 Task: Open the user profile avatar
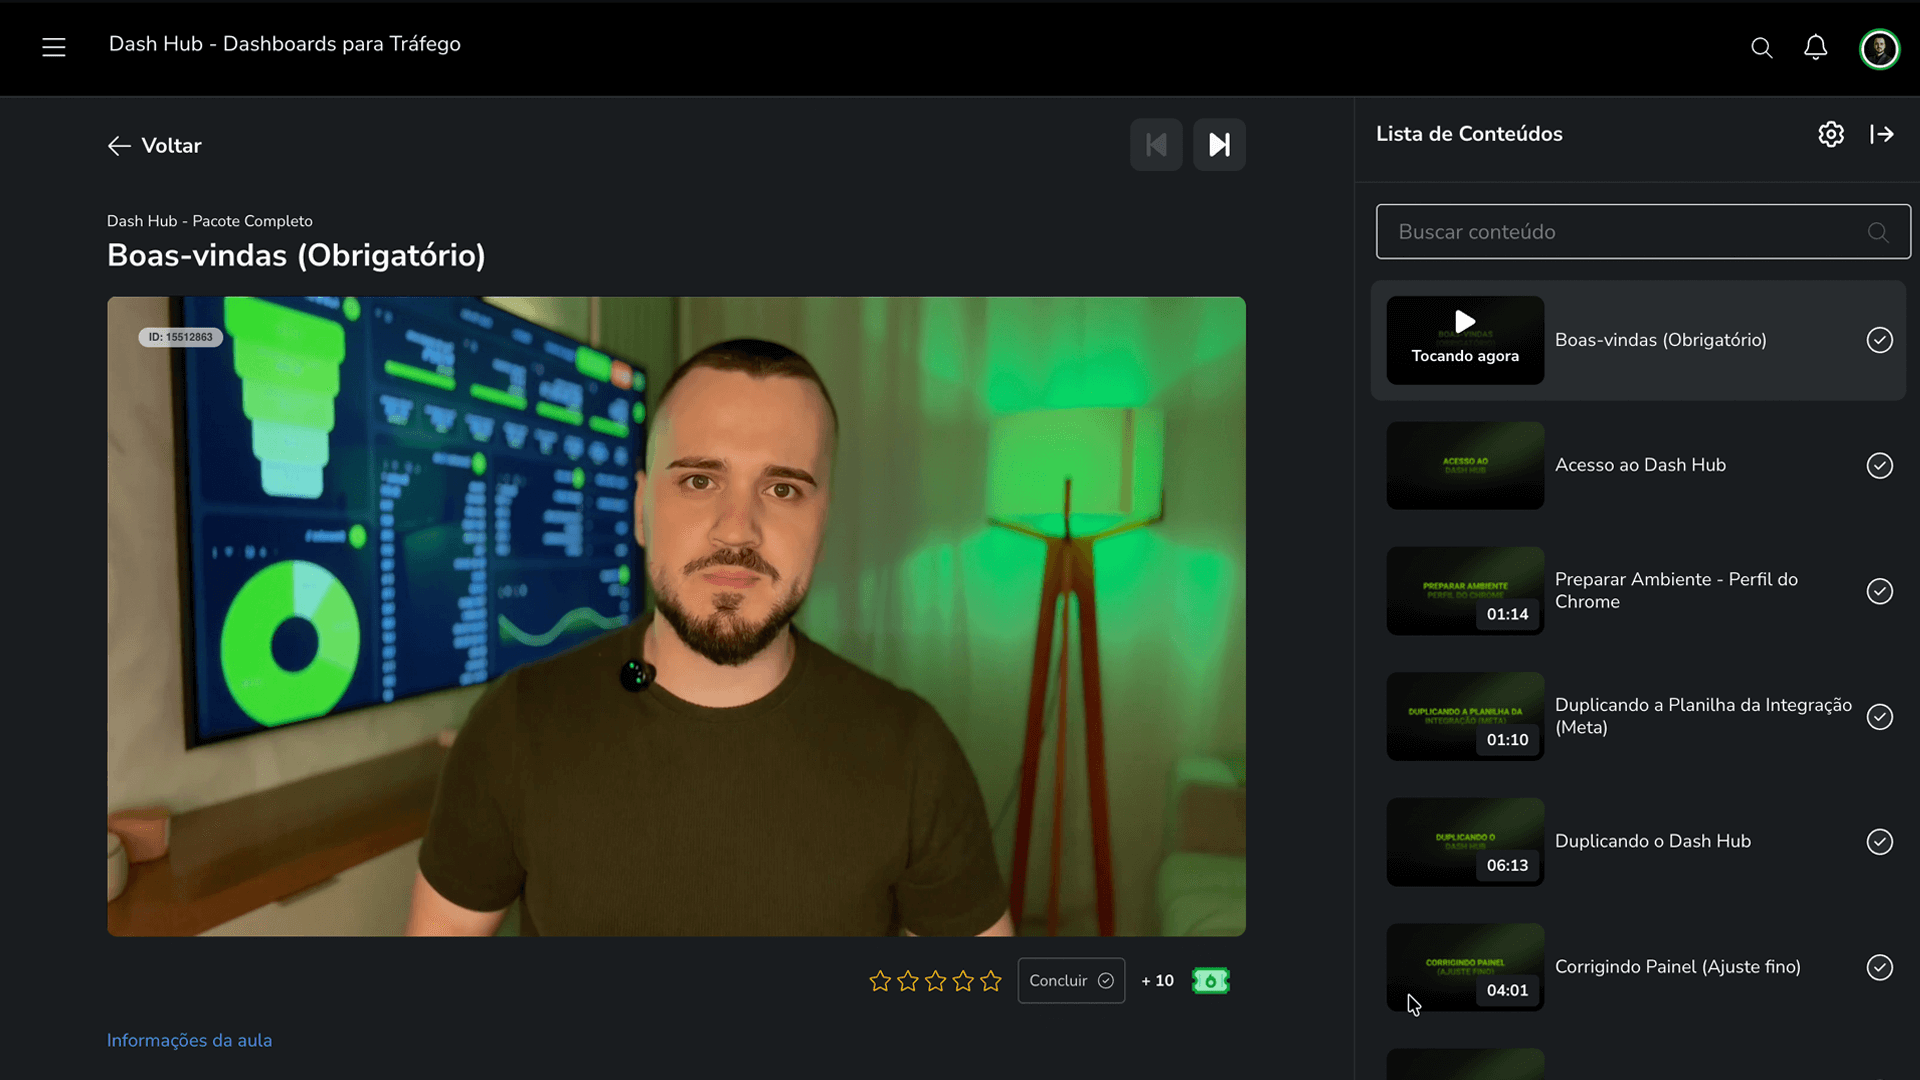point(1879,48)
